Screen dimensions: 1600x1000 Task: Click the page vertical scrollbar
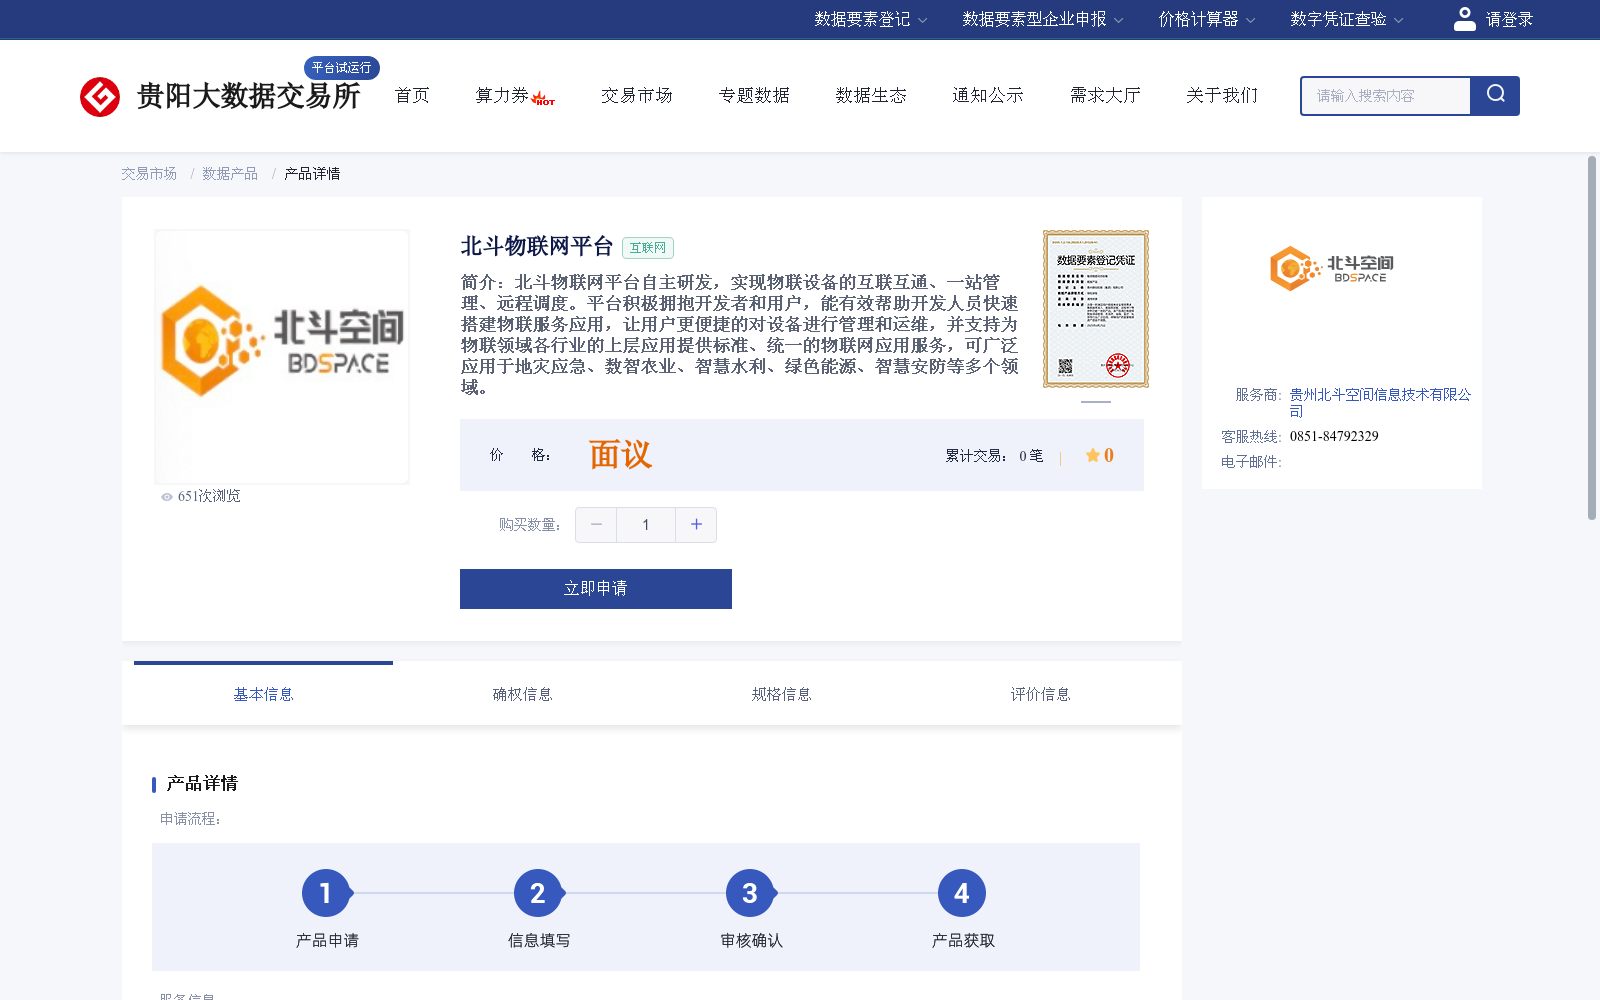tap(1592, 338)
